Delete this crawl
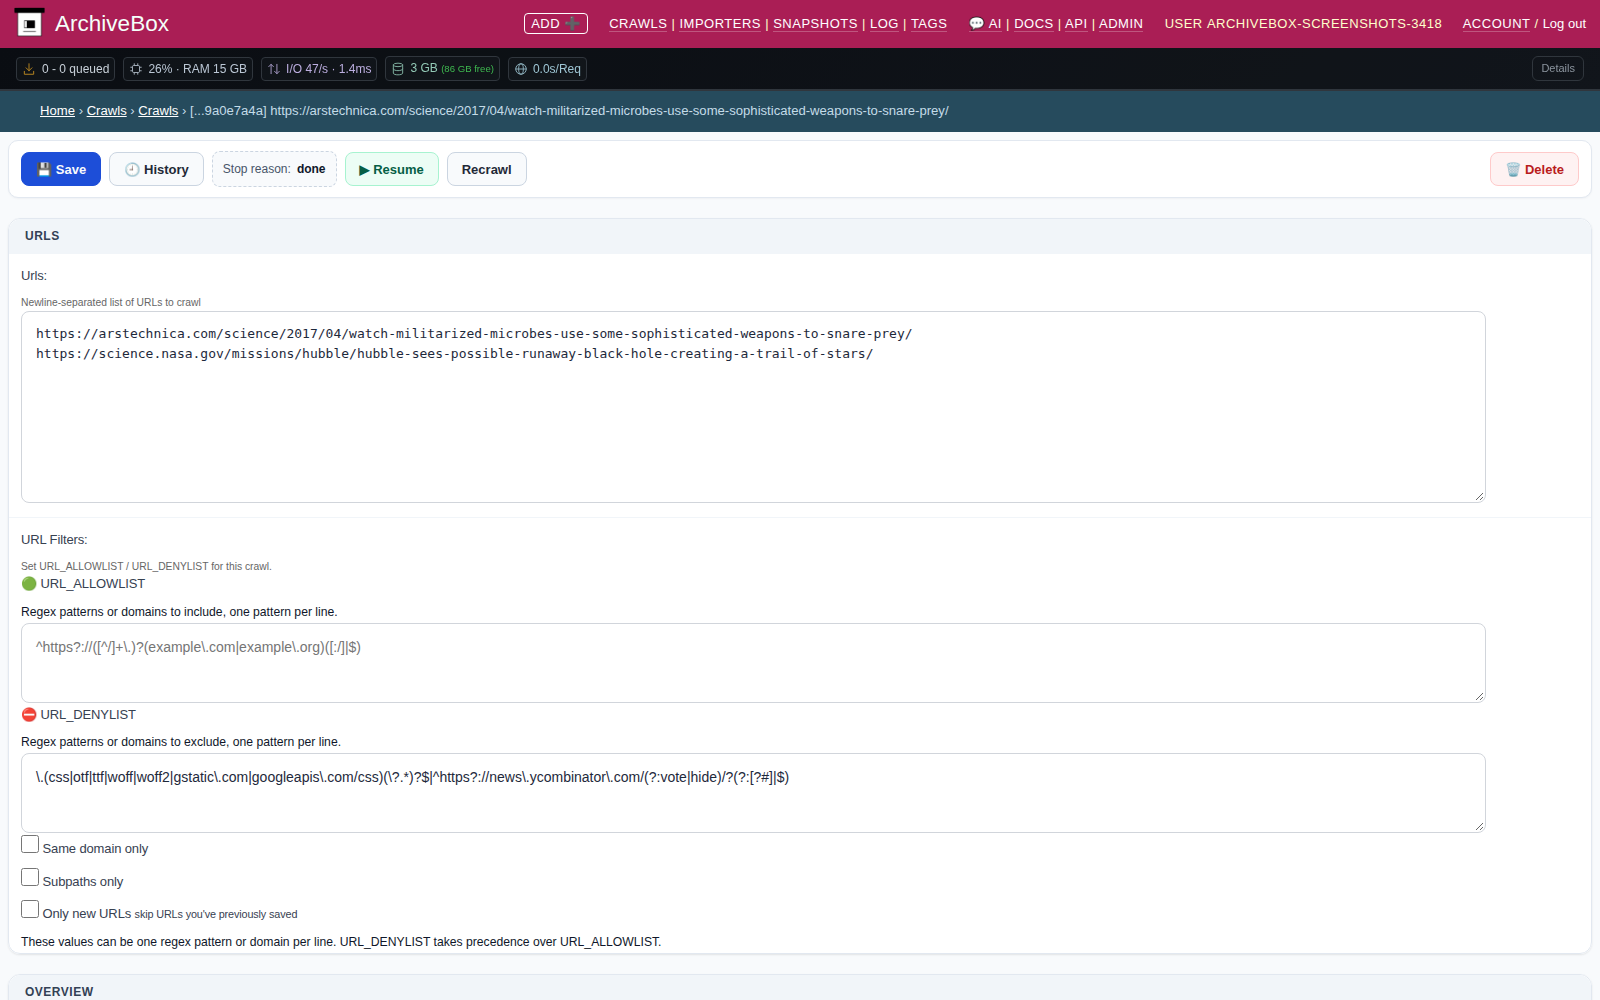1600x1000 pixels. pos(1534,169)
